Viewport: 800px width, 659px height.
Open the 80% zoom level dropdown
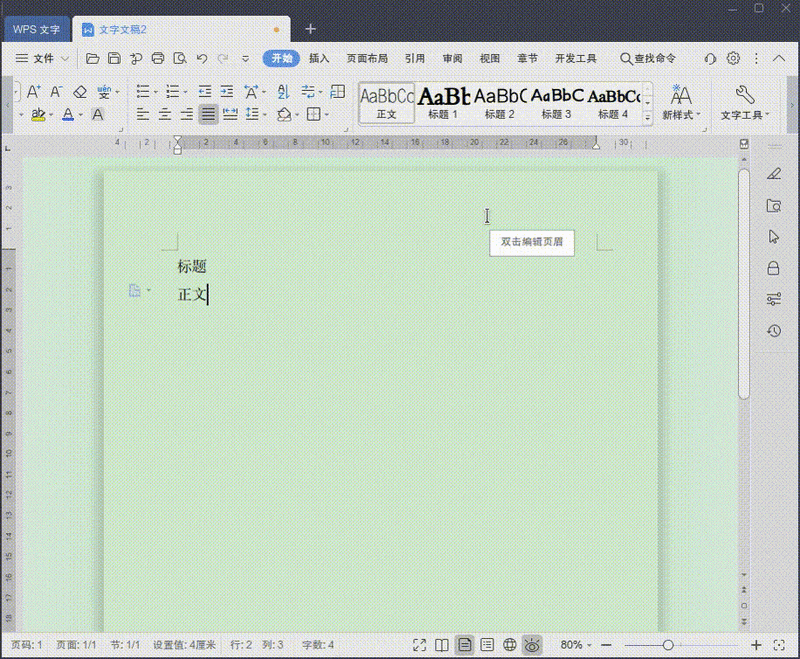(x=577, y=645)
